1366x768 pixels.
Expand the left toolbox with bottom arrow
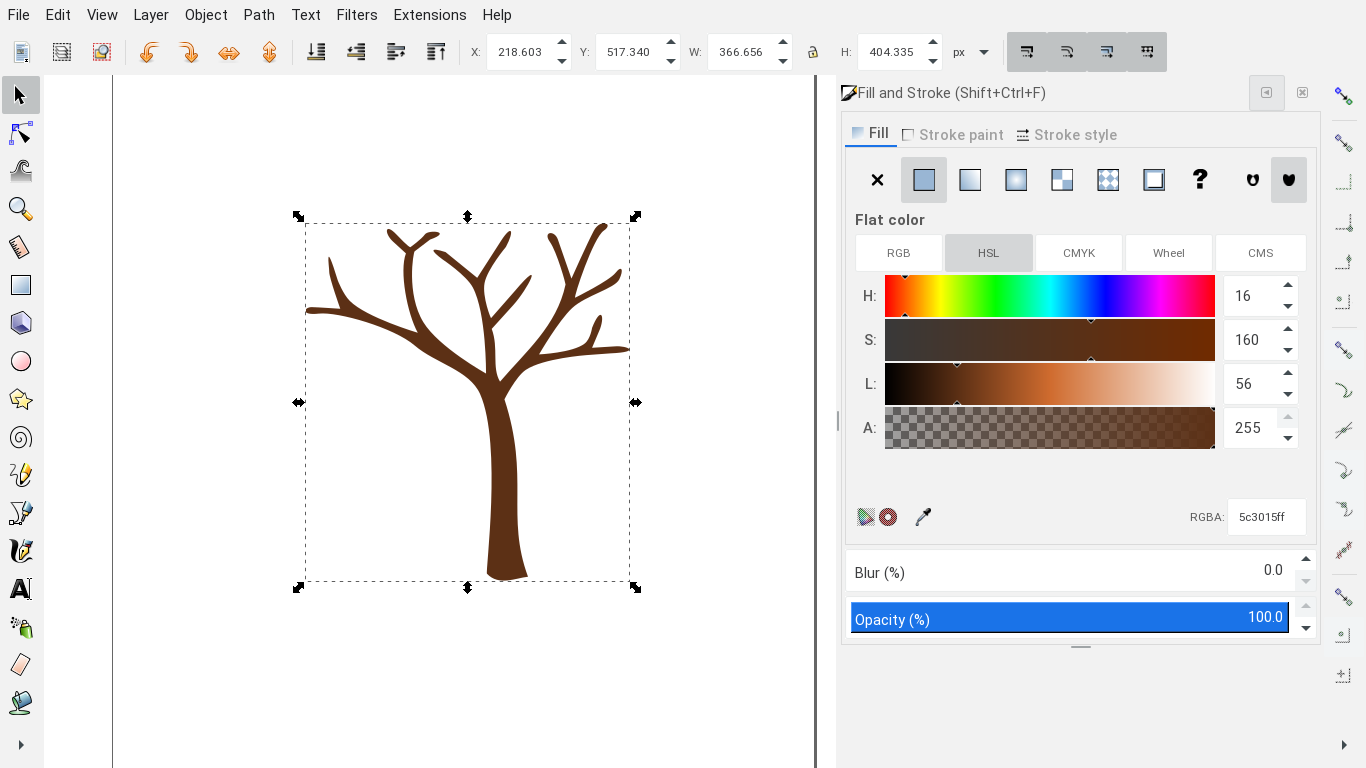pos(21,744)
